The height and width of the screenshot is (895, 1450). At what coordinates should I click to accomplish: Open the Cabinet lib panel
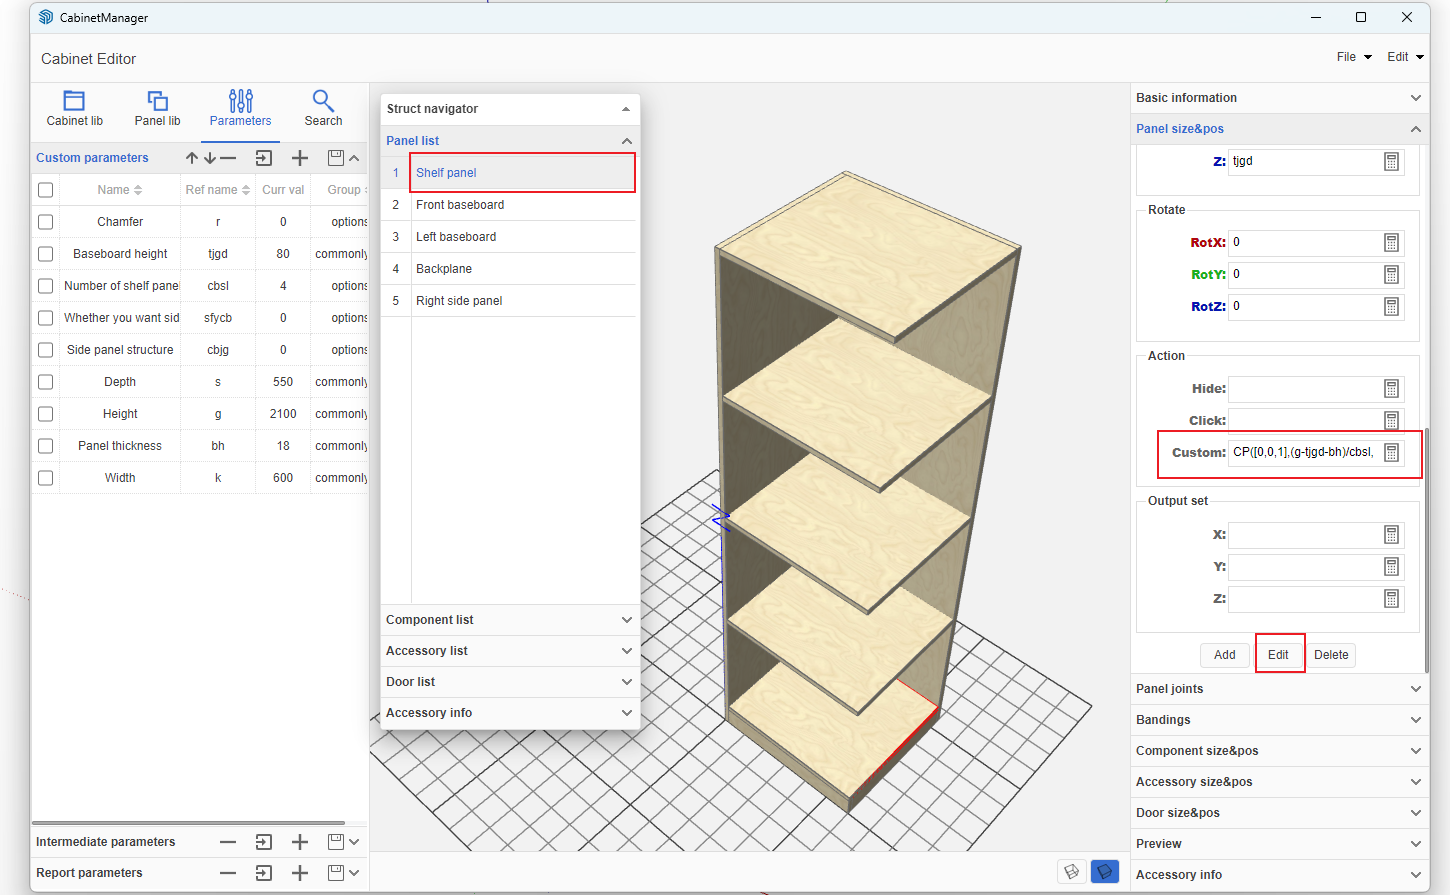(x=74, y=108)
